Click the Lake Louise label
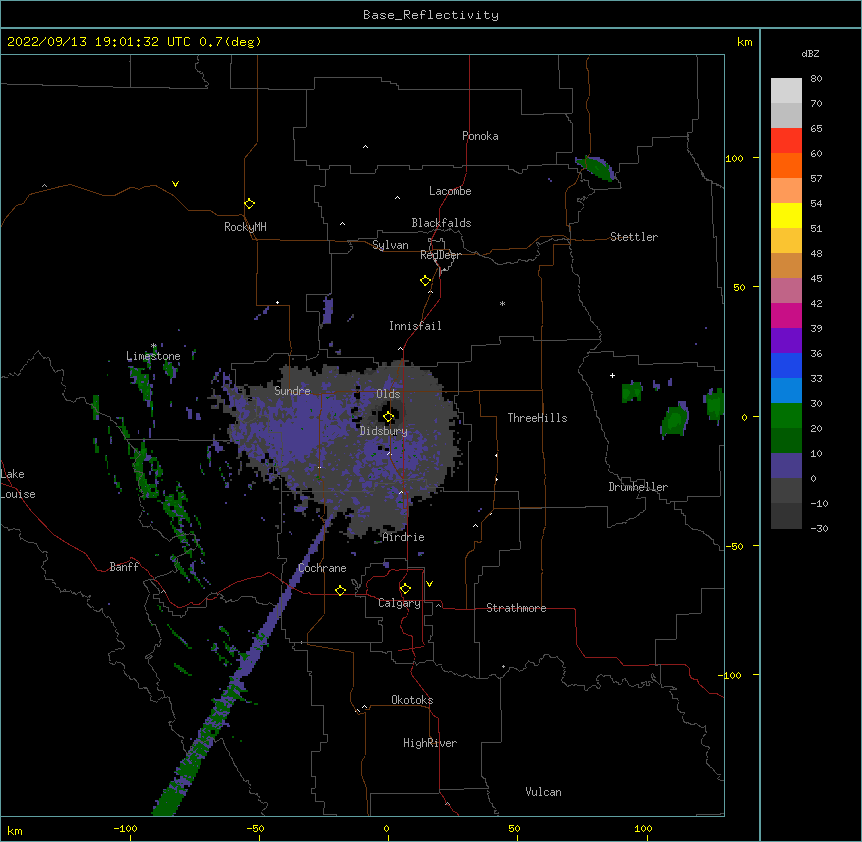The width and height of the screenshot is (862, 842). (18, 484)
